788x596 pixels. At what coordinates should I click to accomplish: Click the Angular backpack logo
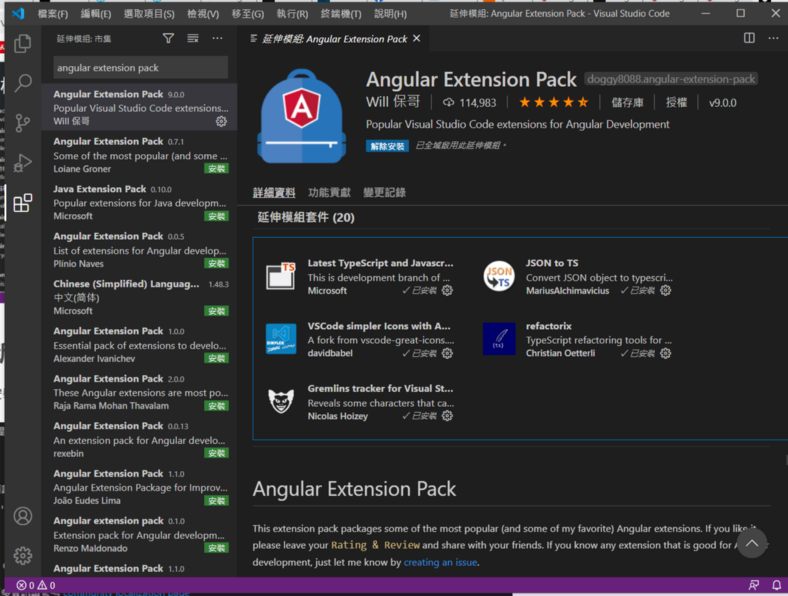(302, 117)
